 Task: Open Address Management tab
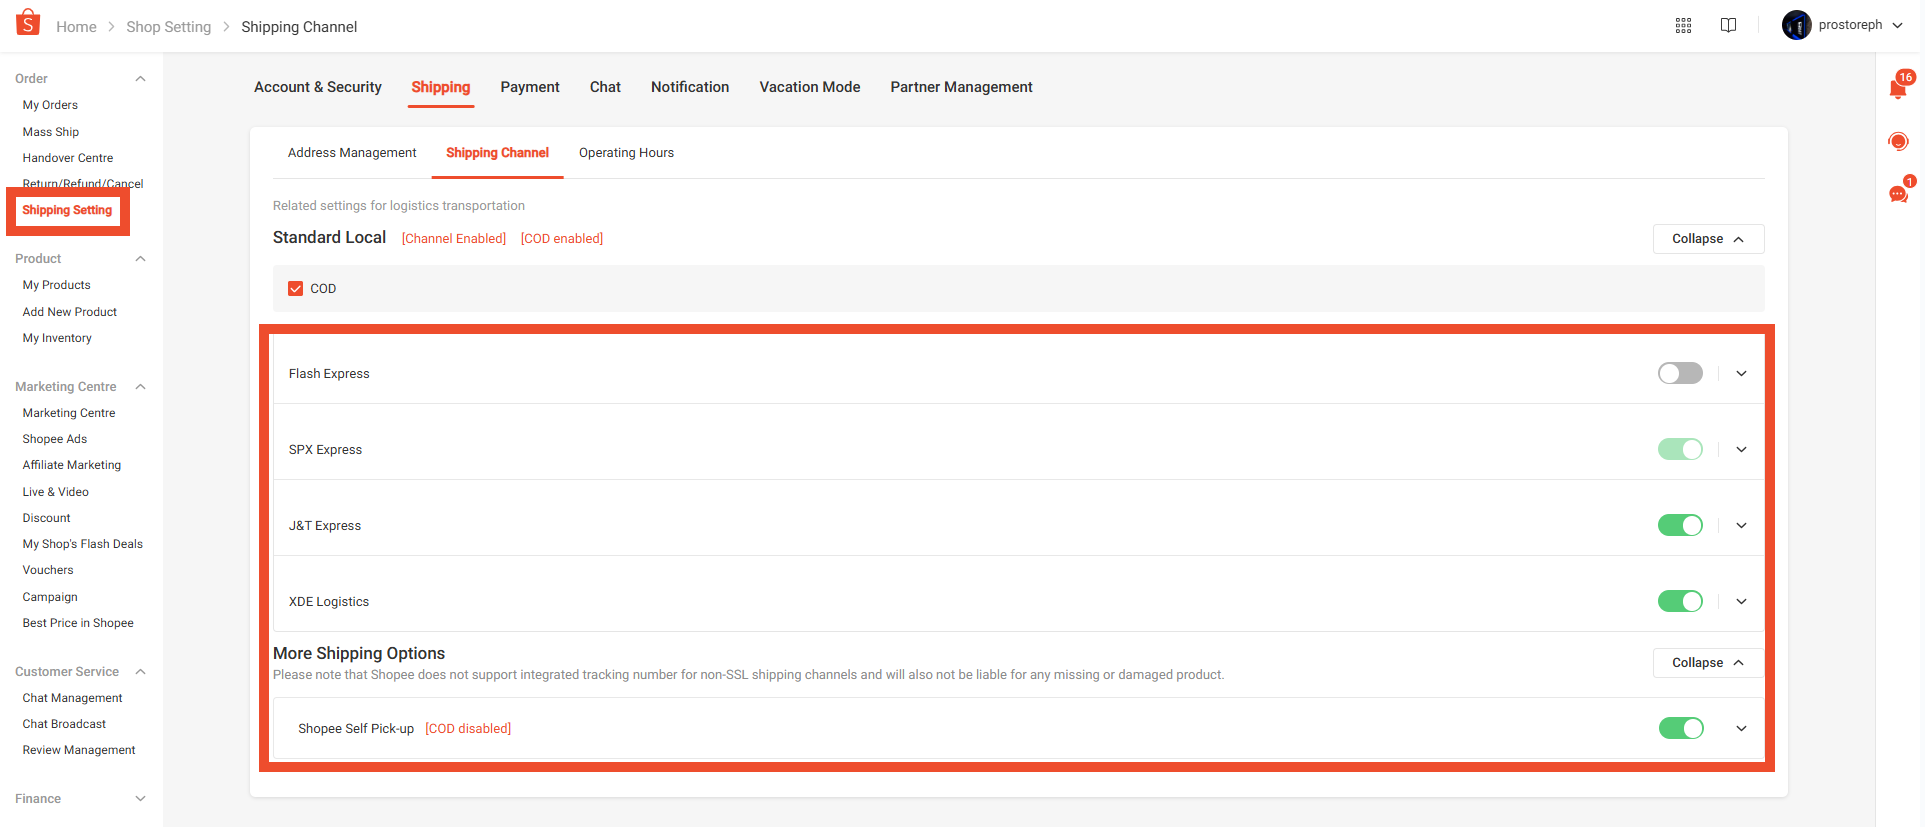click(352, 153)
